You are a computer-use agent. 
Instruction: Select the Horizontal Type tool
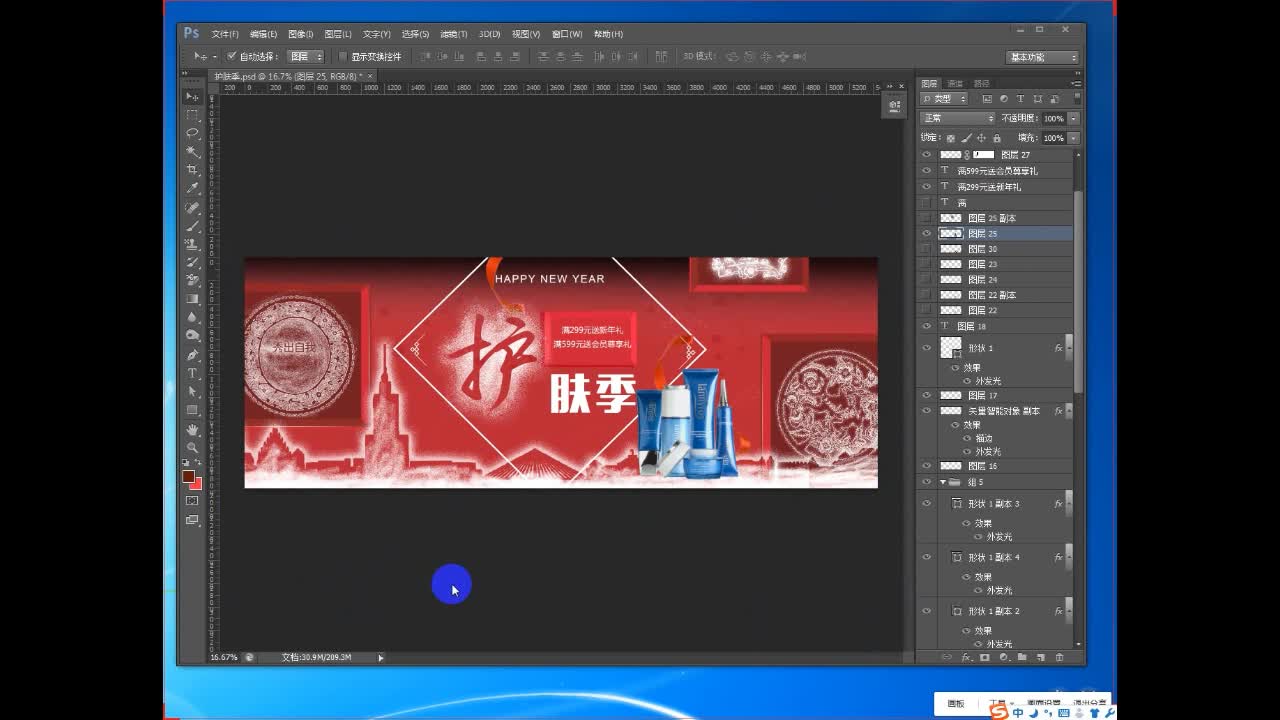[x=192, y=373]
